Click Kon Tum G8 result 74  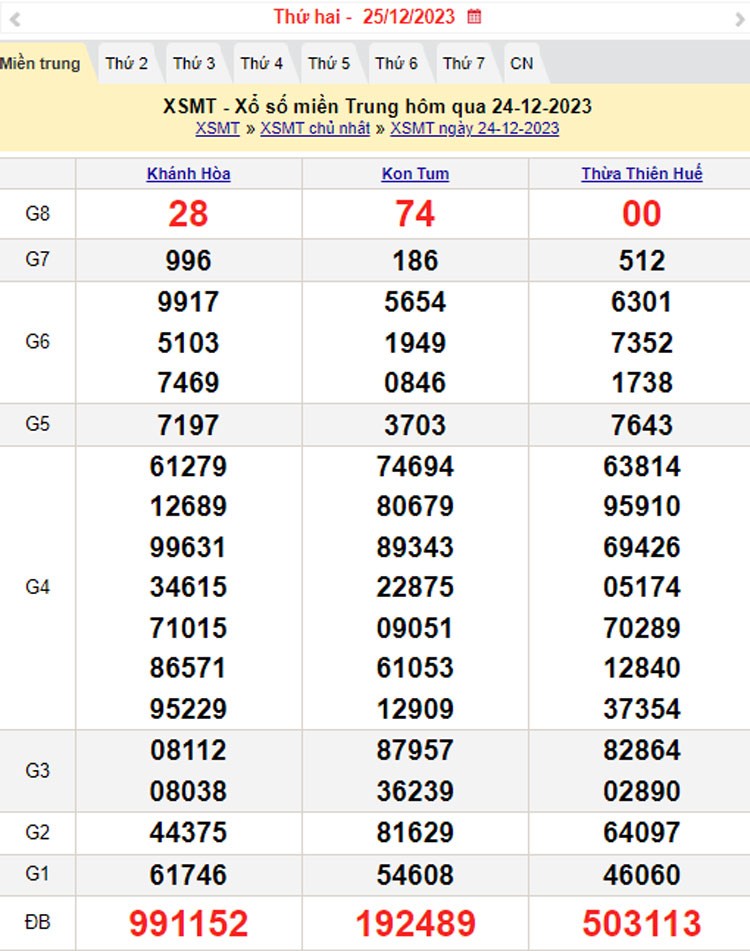415,214
